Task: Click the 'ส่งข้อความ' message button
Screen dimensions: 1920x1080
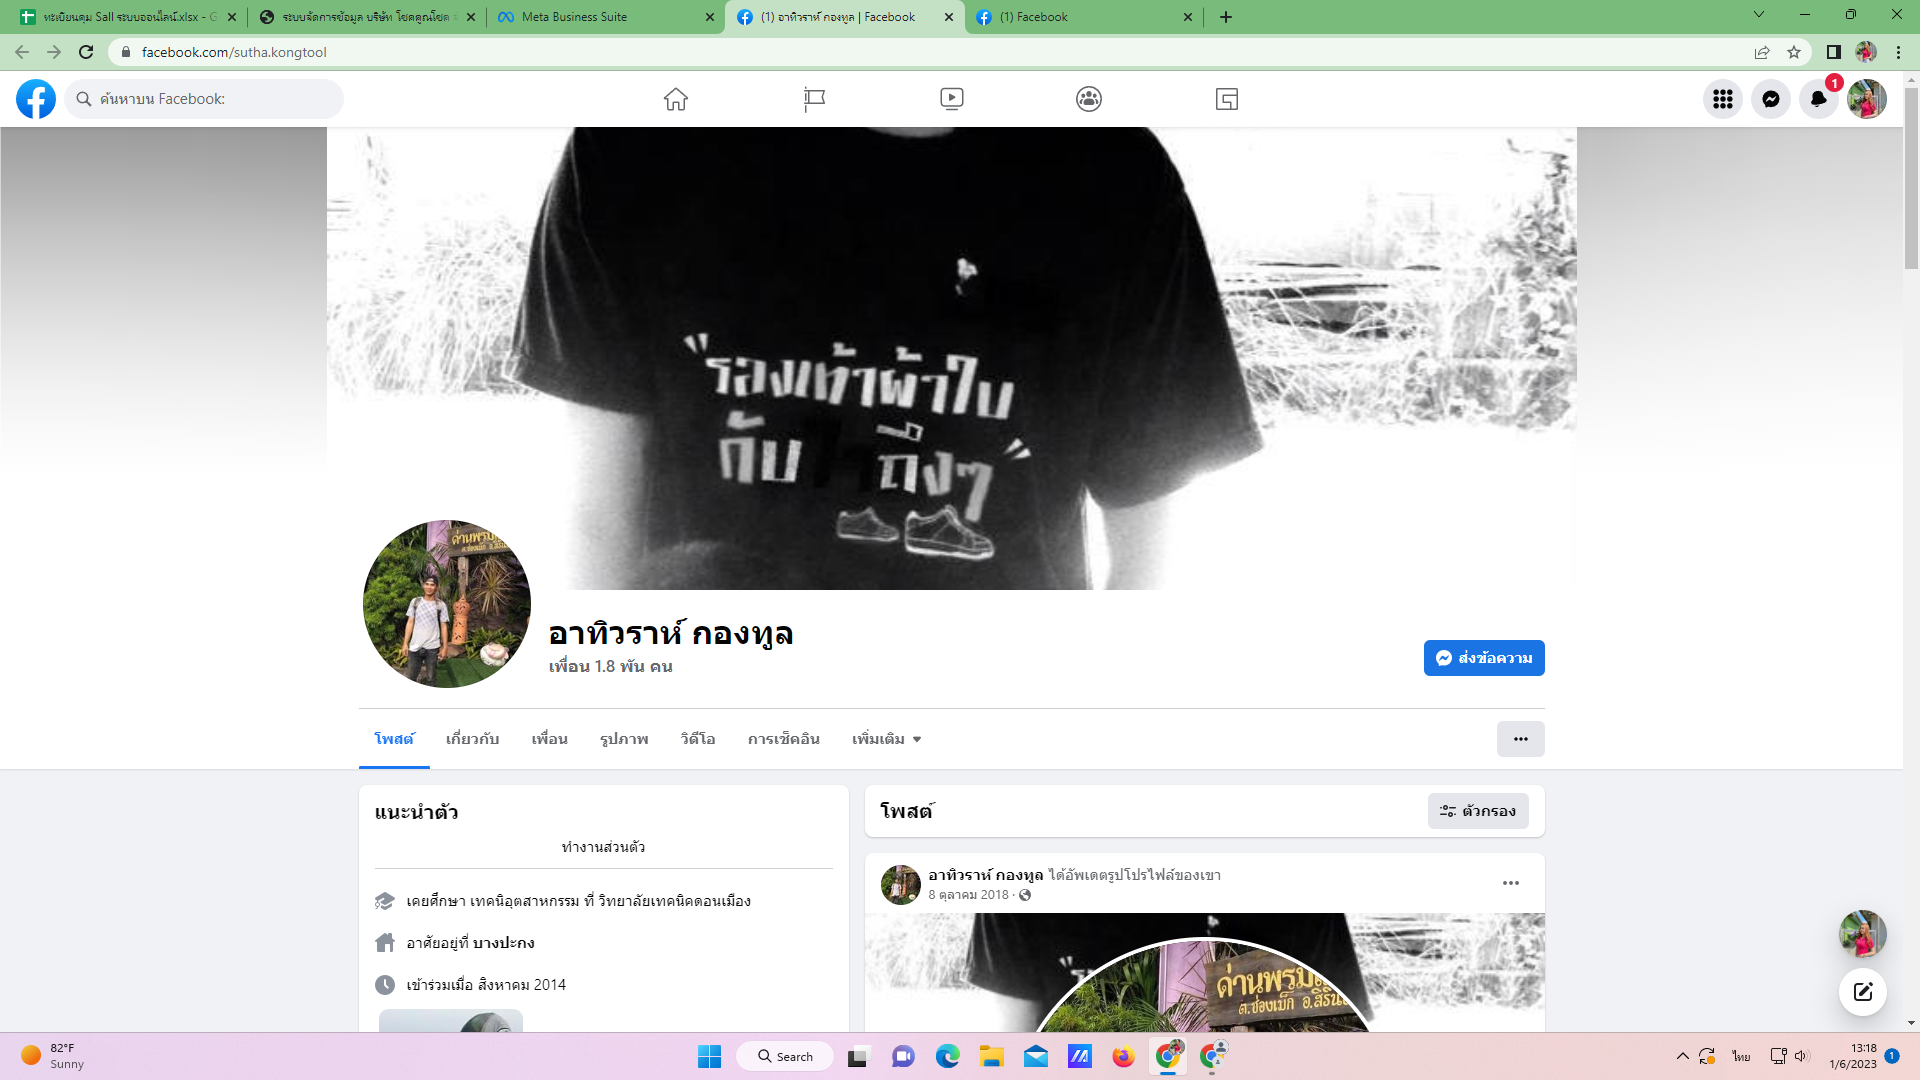Action: click(x=1483, y=658)
